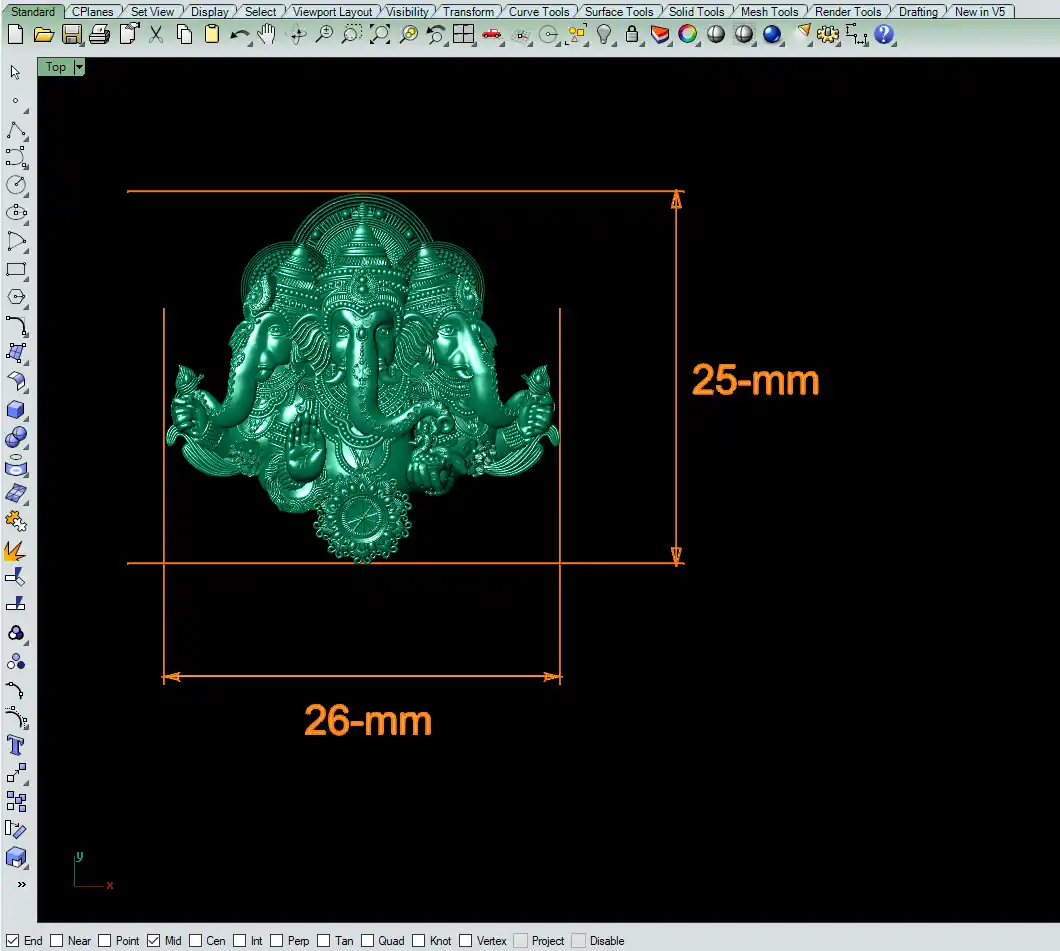Select the Circle drawing tool
Viewport: 1060px width, 951px height.
(16, 185)
